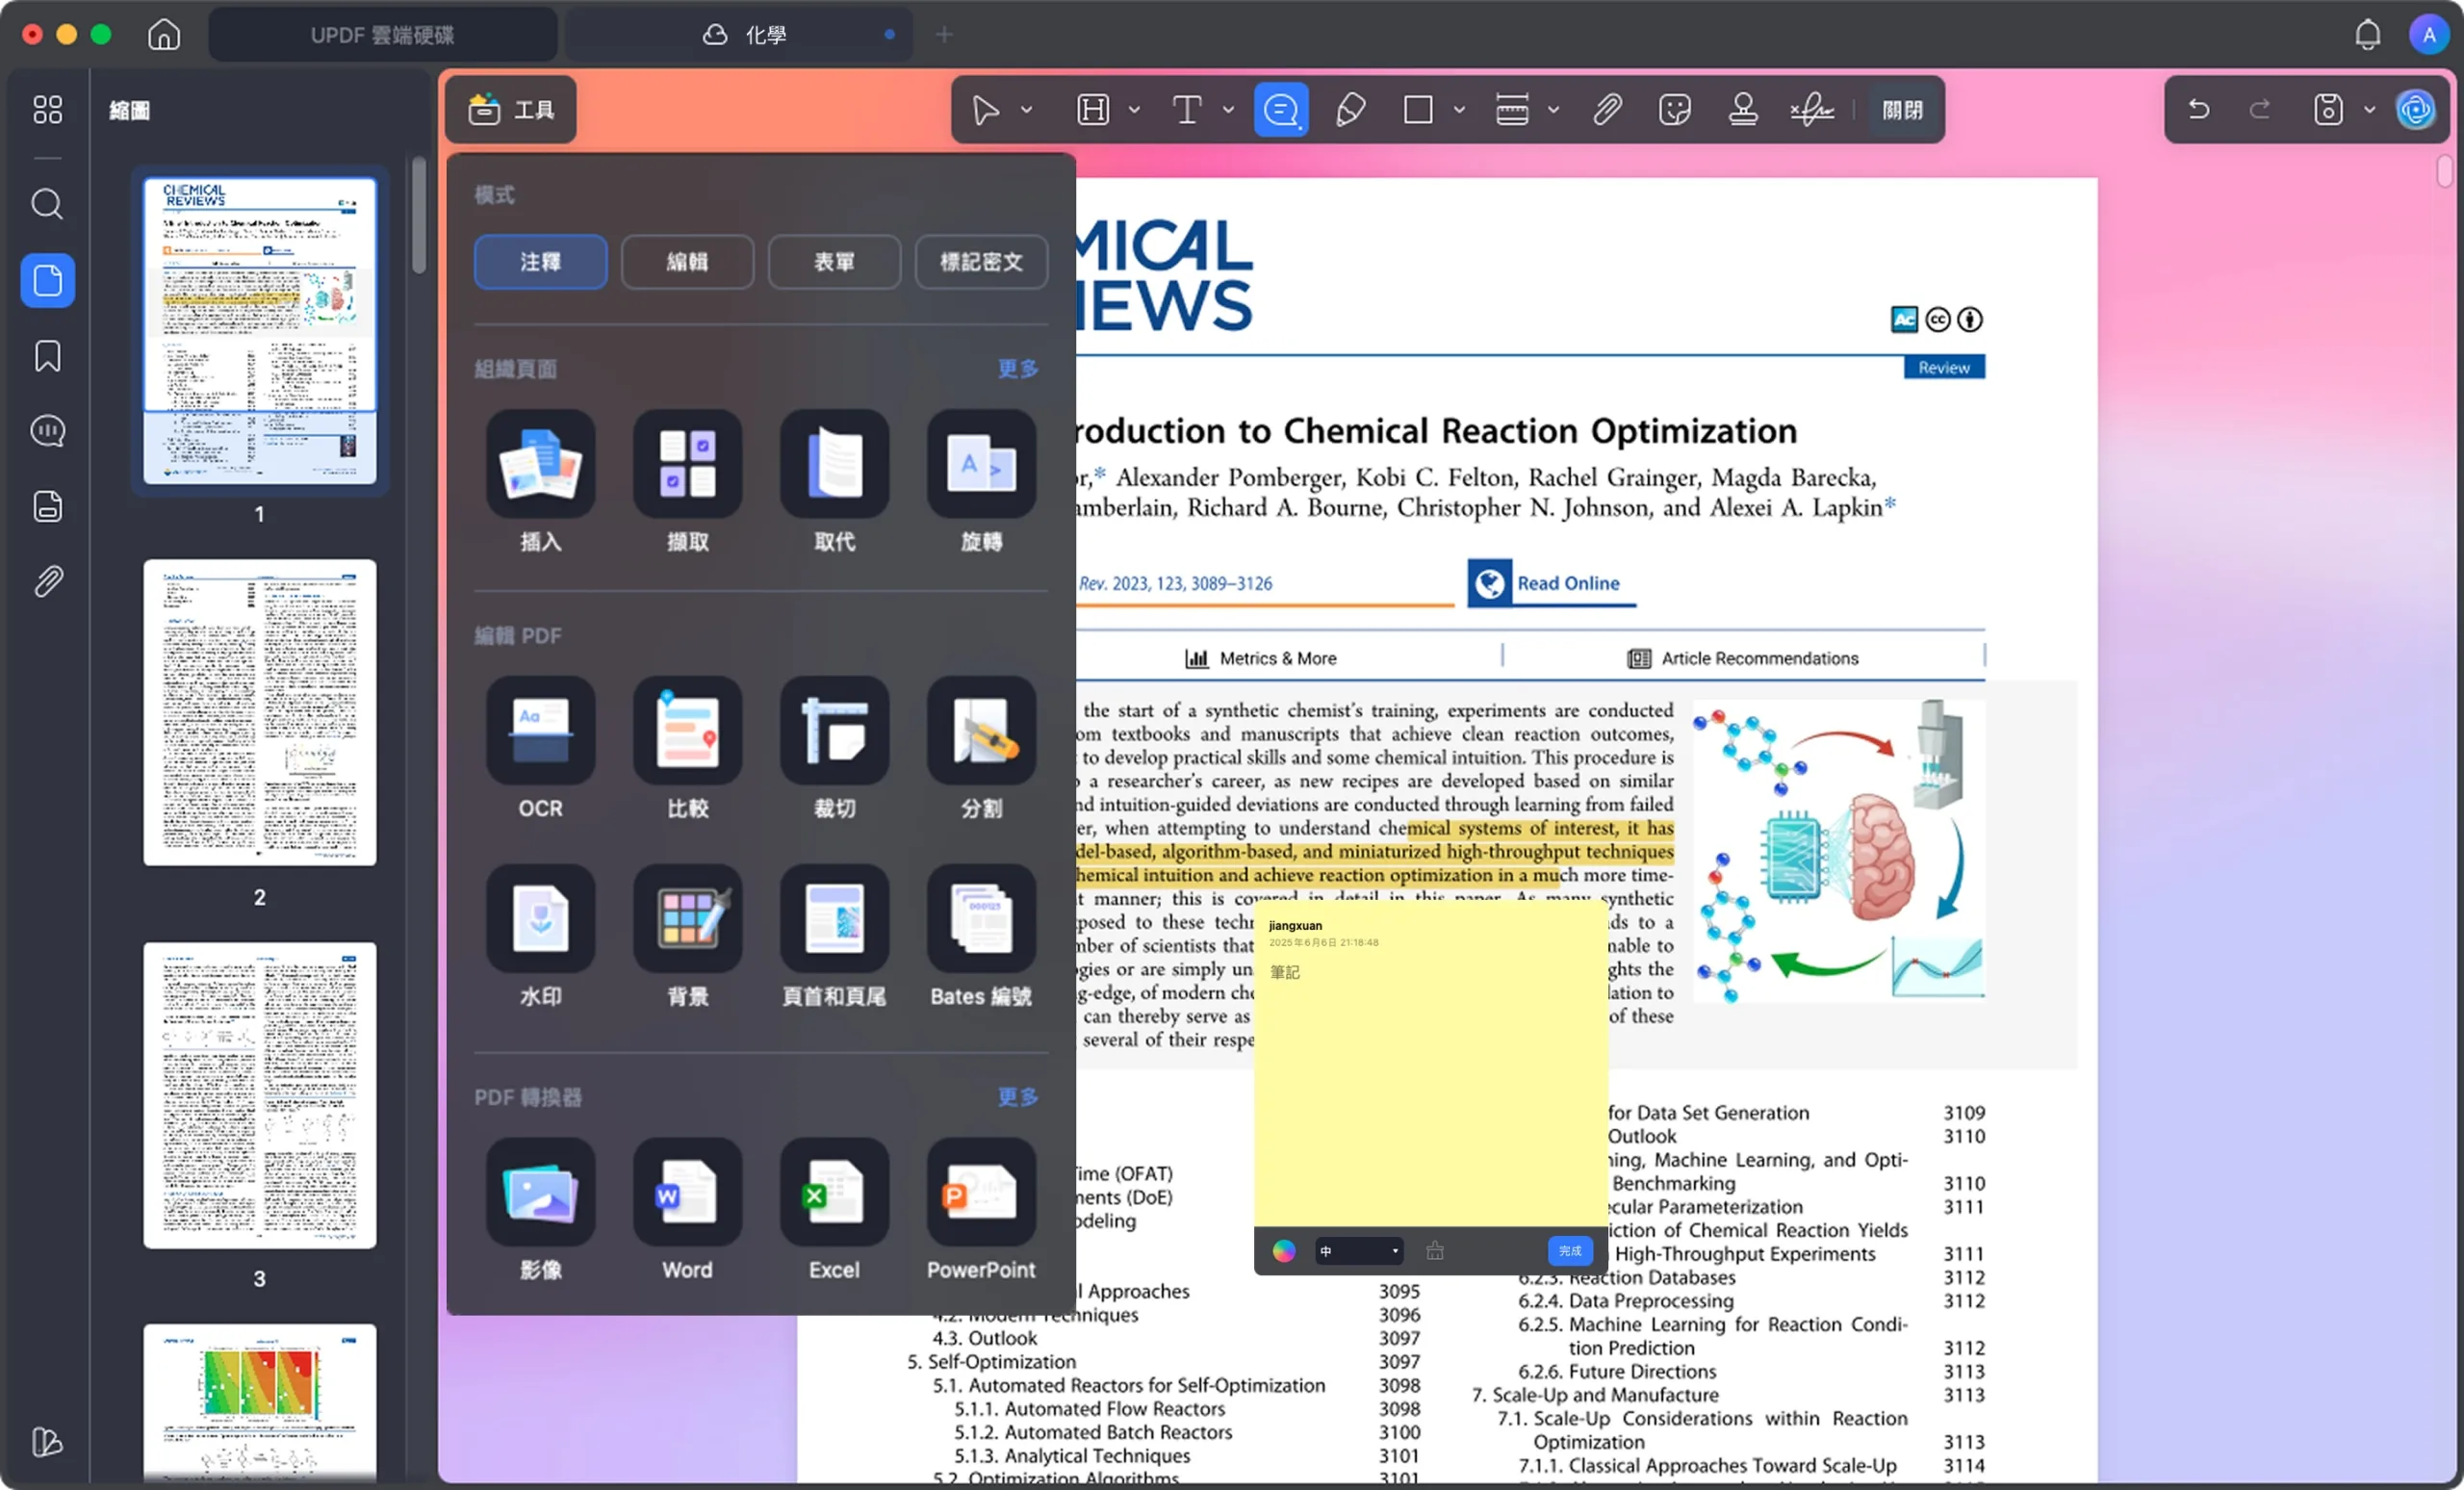The image size is (2464, 1490).
Task: Switch to 編輯 edit mode
Action: point(687,262)
